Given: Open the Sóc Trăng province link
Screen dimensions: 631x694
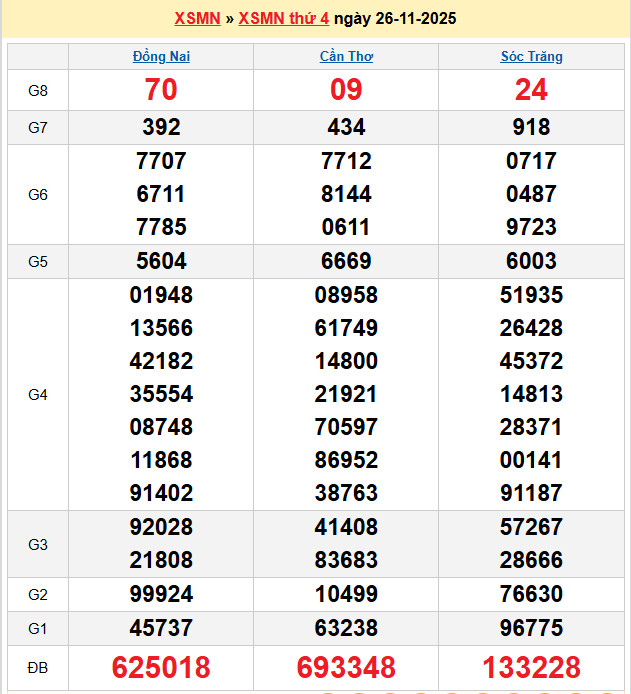Looking at the screenshot, I should (531, 57).
